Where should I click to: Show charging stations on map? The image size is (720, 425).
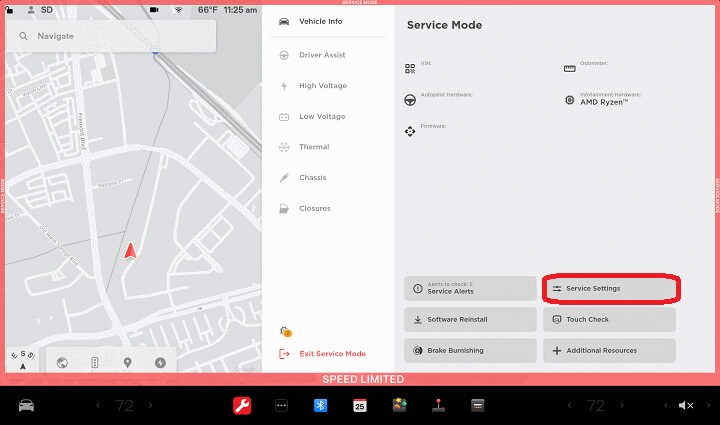coord(160,363)
